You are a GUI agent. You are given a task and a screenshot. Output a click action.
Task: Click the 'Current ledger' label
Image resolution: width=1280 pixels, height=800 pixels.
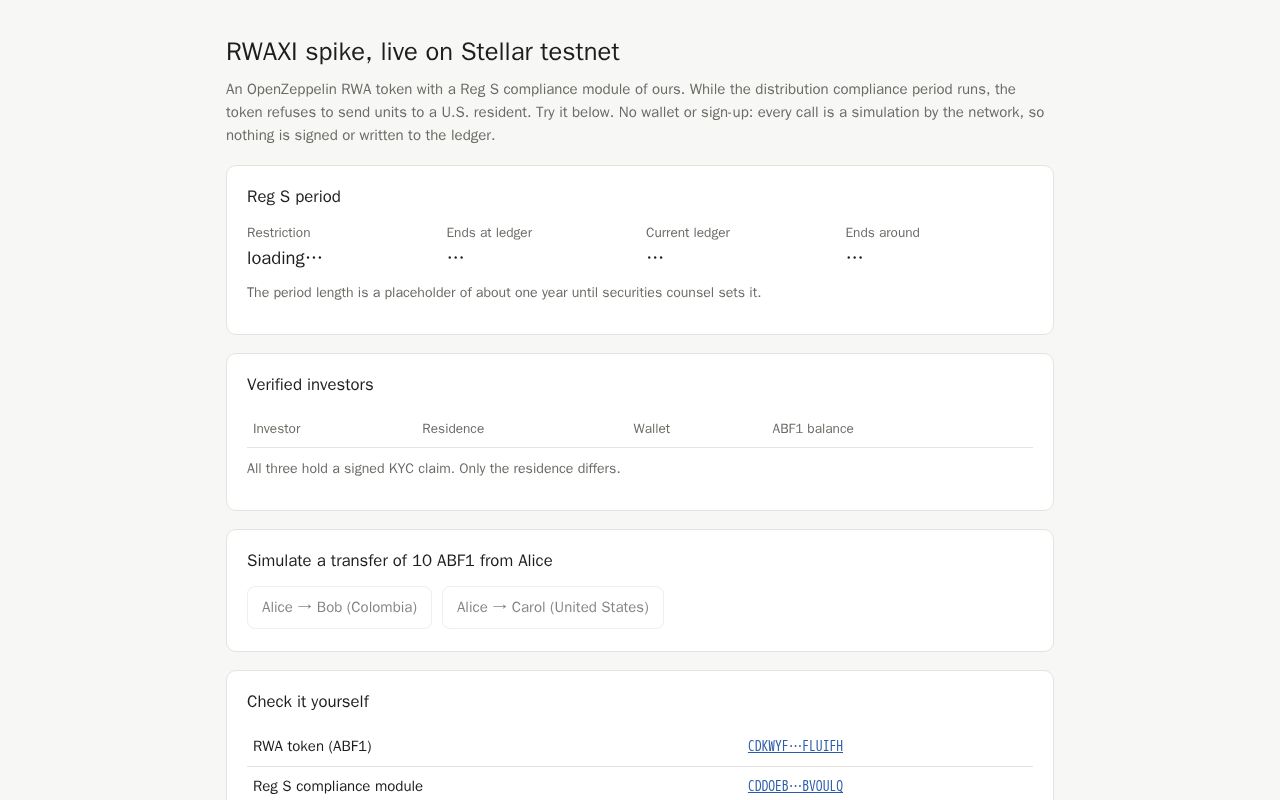(x=688, y=233)
